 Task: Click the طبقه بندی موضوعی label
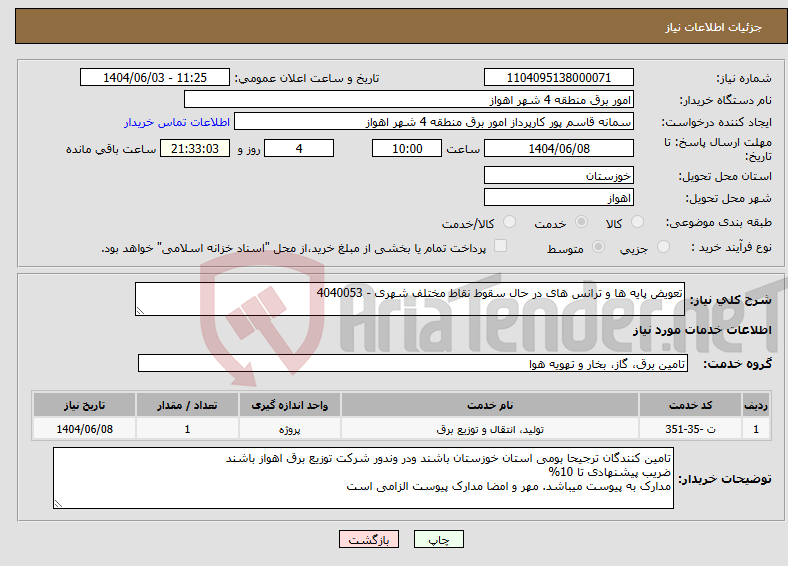(x=719, y=222)
